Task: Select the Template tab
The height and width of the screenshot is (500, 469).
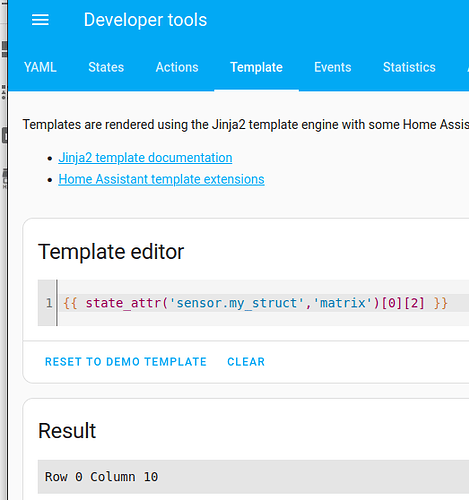Action: [256, 67]
